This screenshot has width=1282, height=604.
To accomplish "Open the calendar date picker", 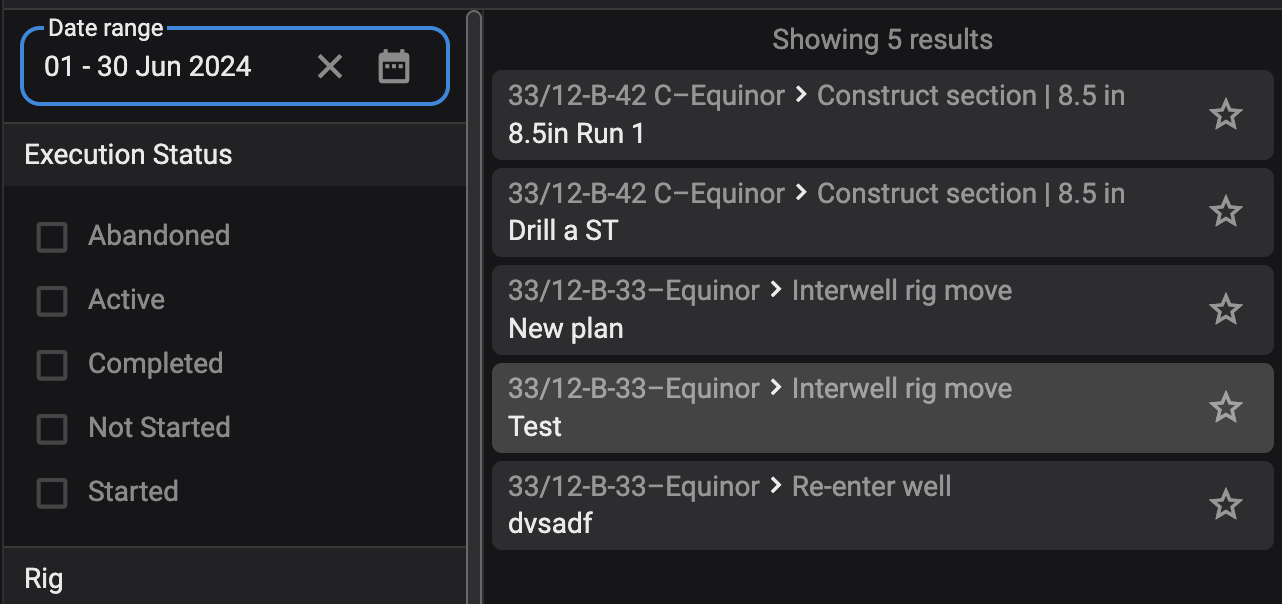I will click(x=394, y=67).
